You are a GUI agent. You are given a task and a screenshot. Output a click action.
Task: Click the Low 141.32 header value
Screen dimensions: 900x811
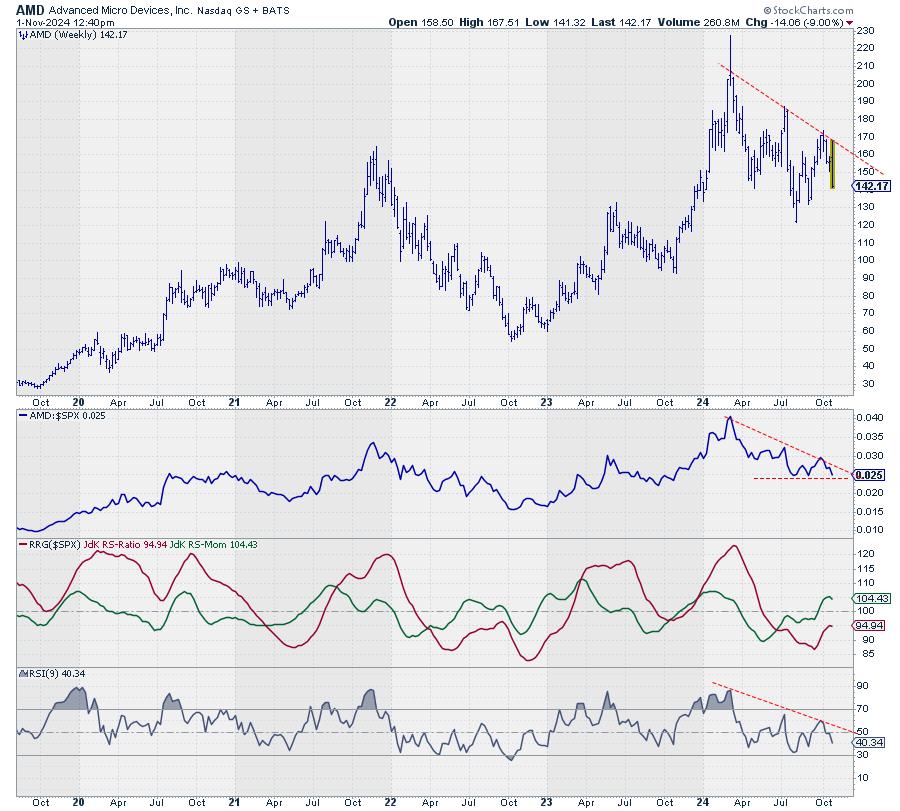[x=555, y=22]
